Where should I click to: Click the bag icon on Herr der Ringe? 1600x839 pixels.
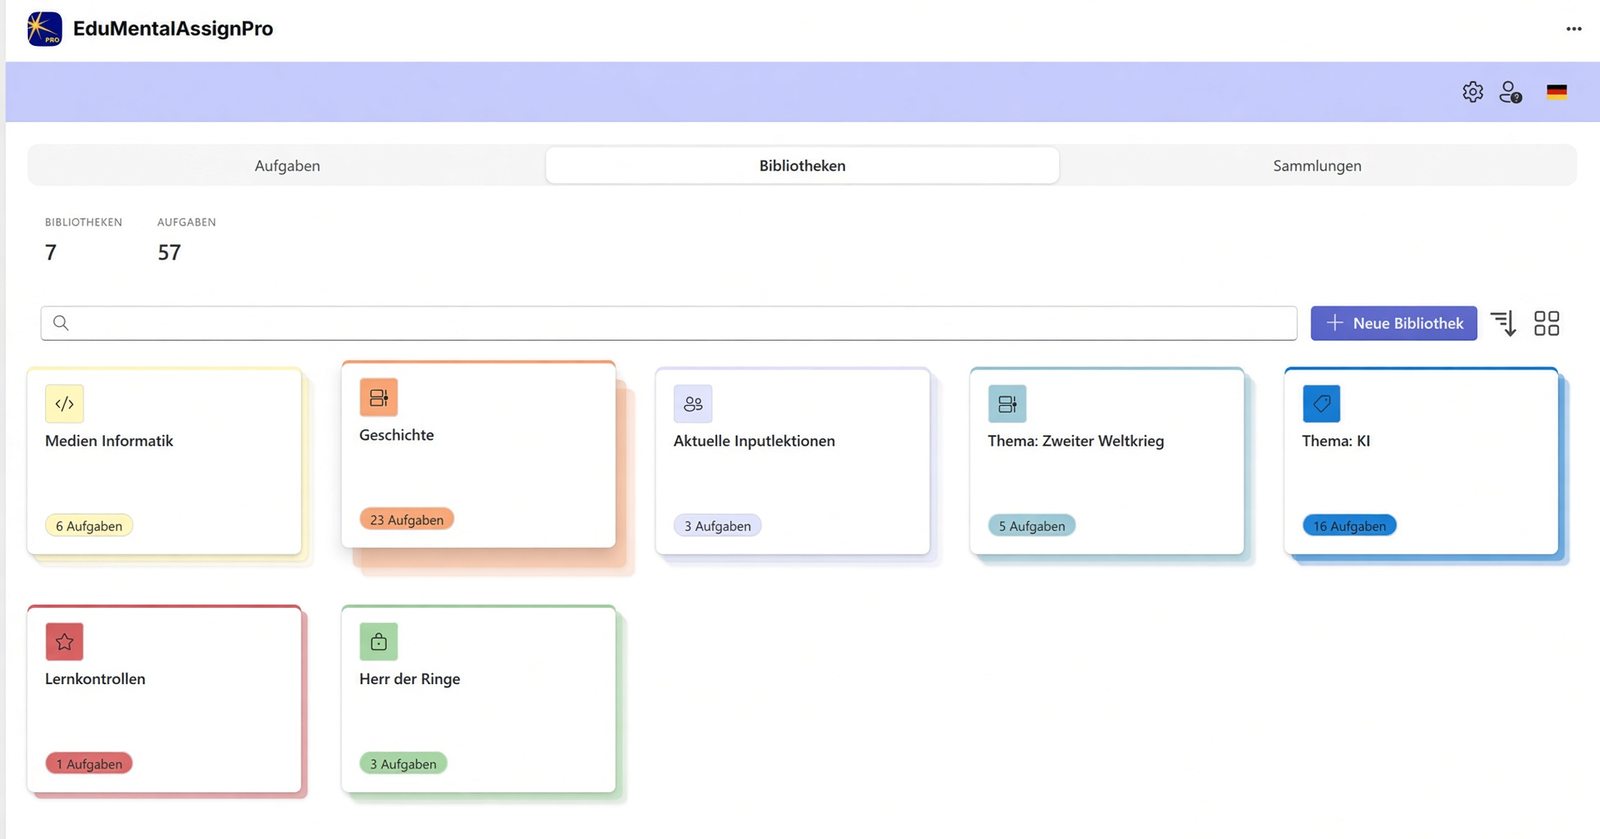pos(378,642)
